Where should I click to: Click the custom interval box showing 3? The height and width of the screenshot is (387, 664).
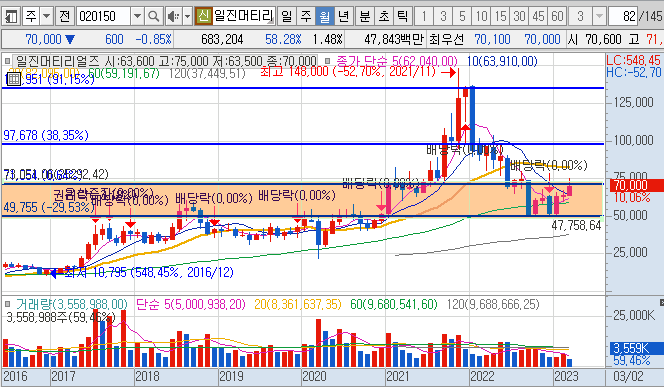[x=581, y=17]
